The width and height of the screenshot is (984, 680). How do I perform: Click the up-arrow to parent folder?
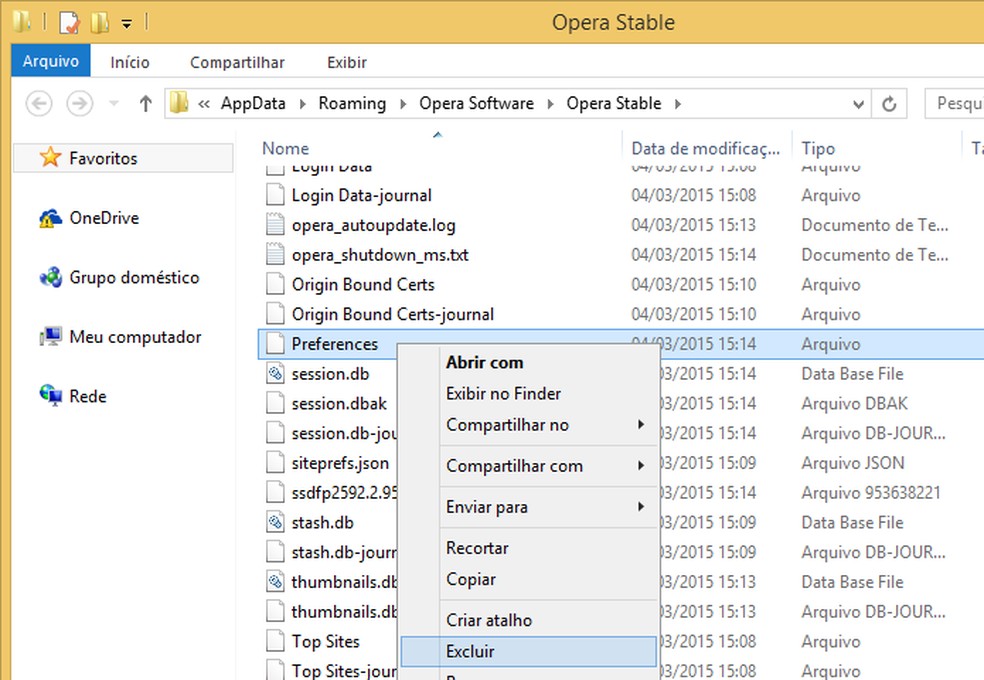[148, 103]
